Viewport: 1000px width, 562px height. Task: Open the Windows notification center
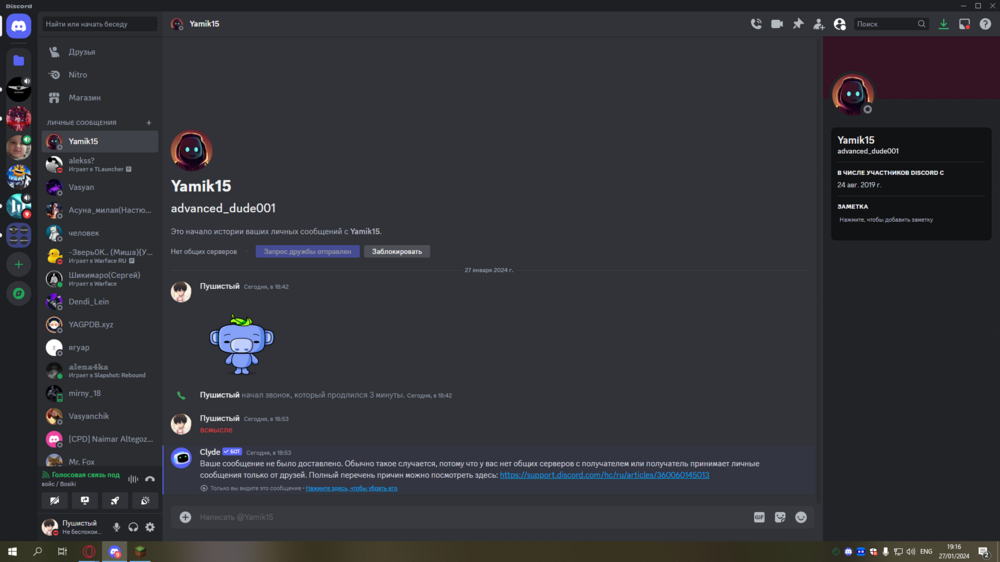pyautogui.click(x=984, y=552)
